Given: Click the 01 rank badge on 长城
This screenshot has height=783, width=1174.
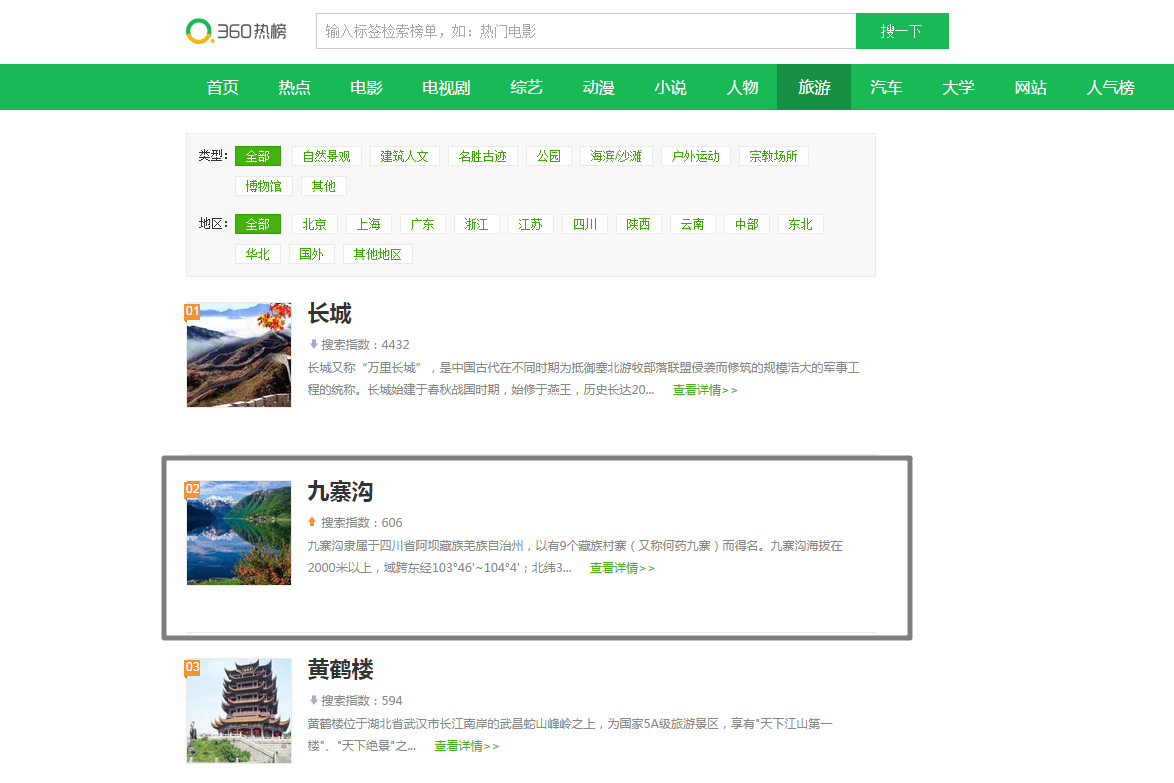Looking at the screenshot, I should click(192, 311).
